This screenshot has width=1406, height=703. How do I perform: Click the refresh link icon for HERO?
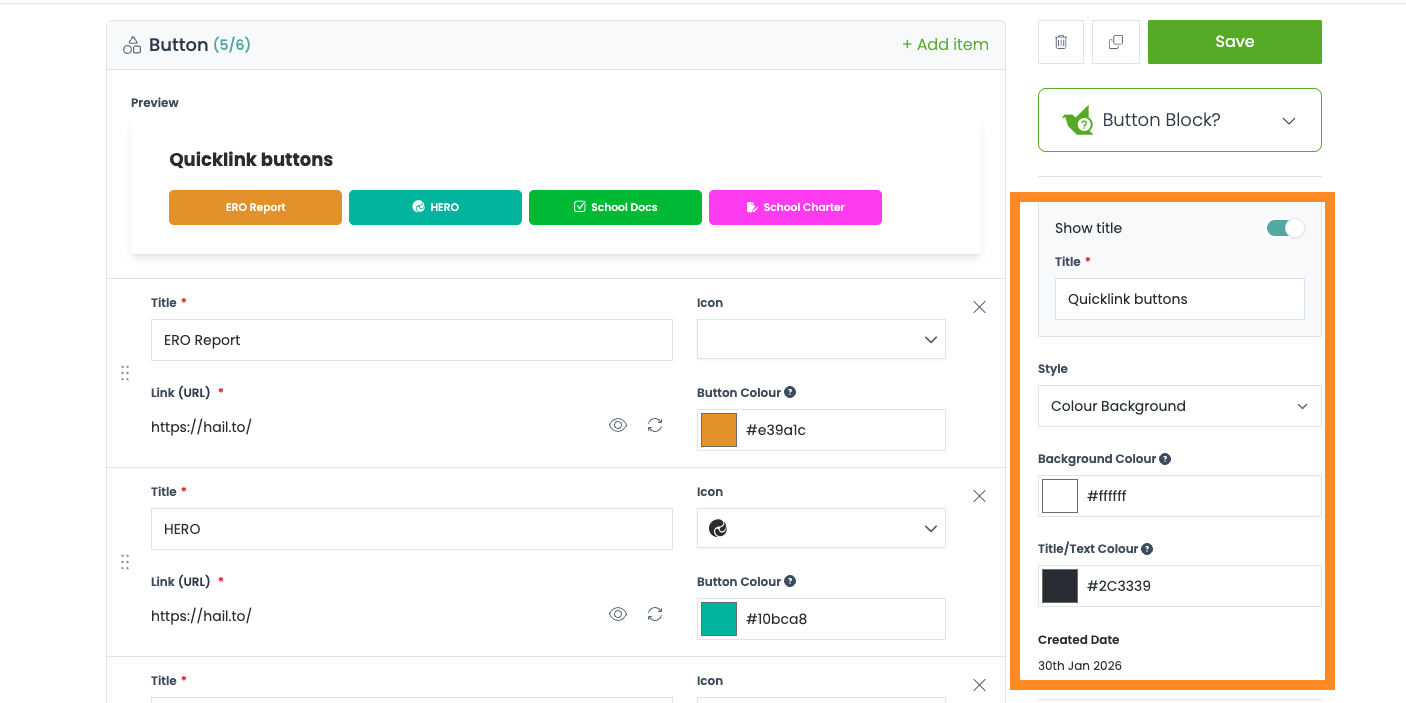655,615
